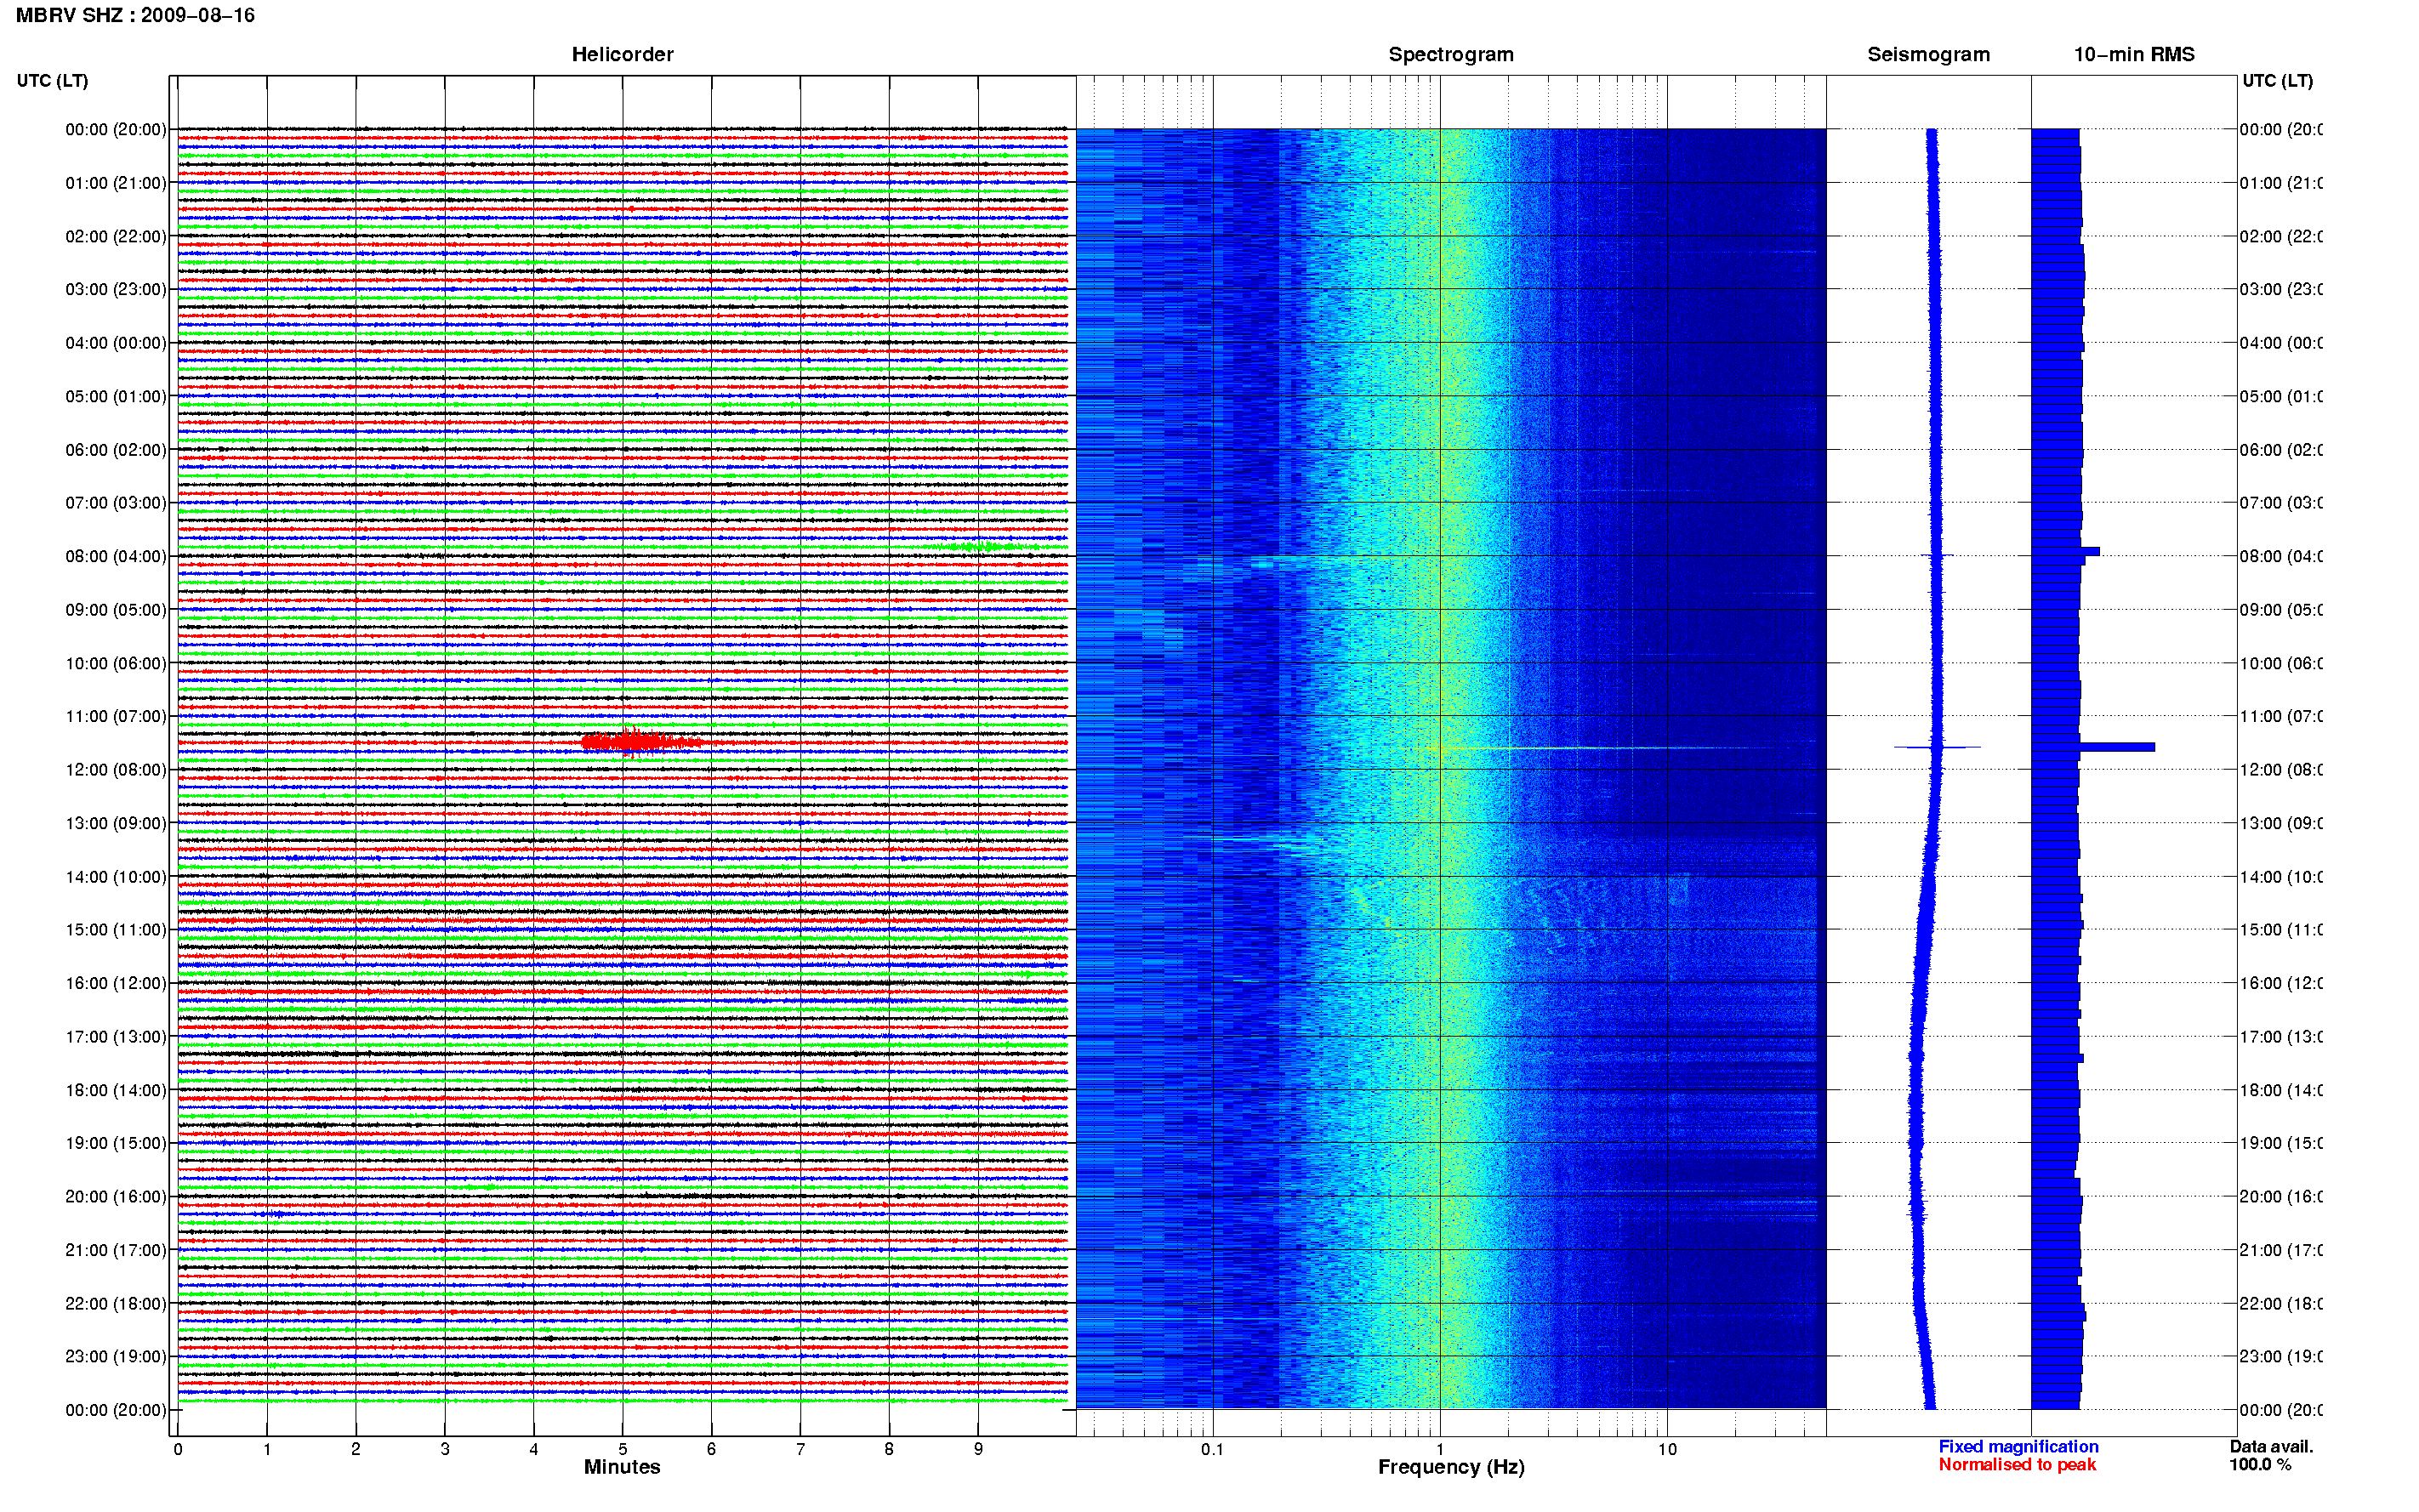Click the 18:00 (14:00) left time label
The height and width of the screenshot is (1512, 2419).
(x=115, y=1090)
